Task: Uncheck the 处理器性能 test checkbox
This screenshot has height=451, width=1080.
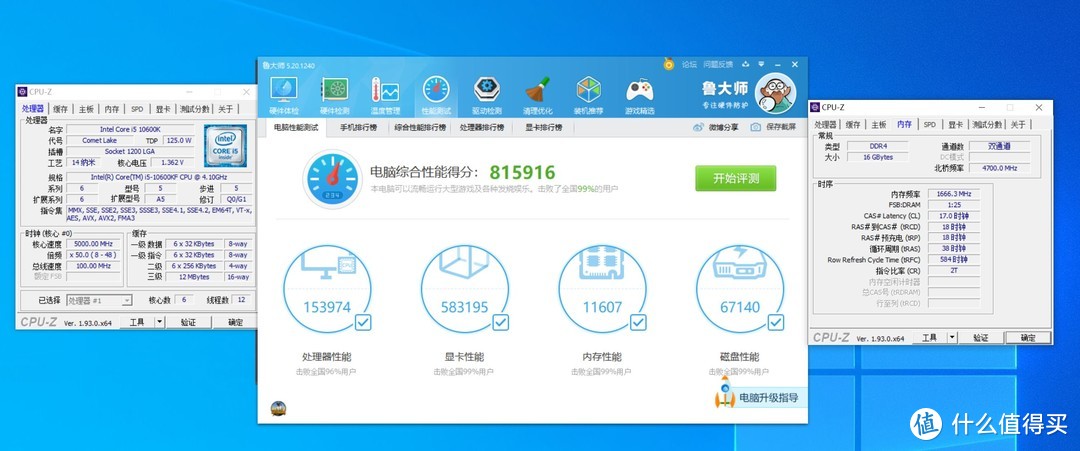Action: tap(363, 322)
